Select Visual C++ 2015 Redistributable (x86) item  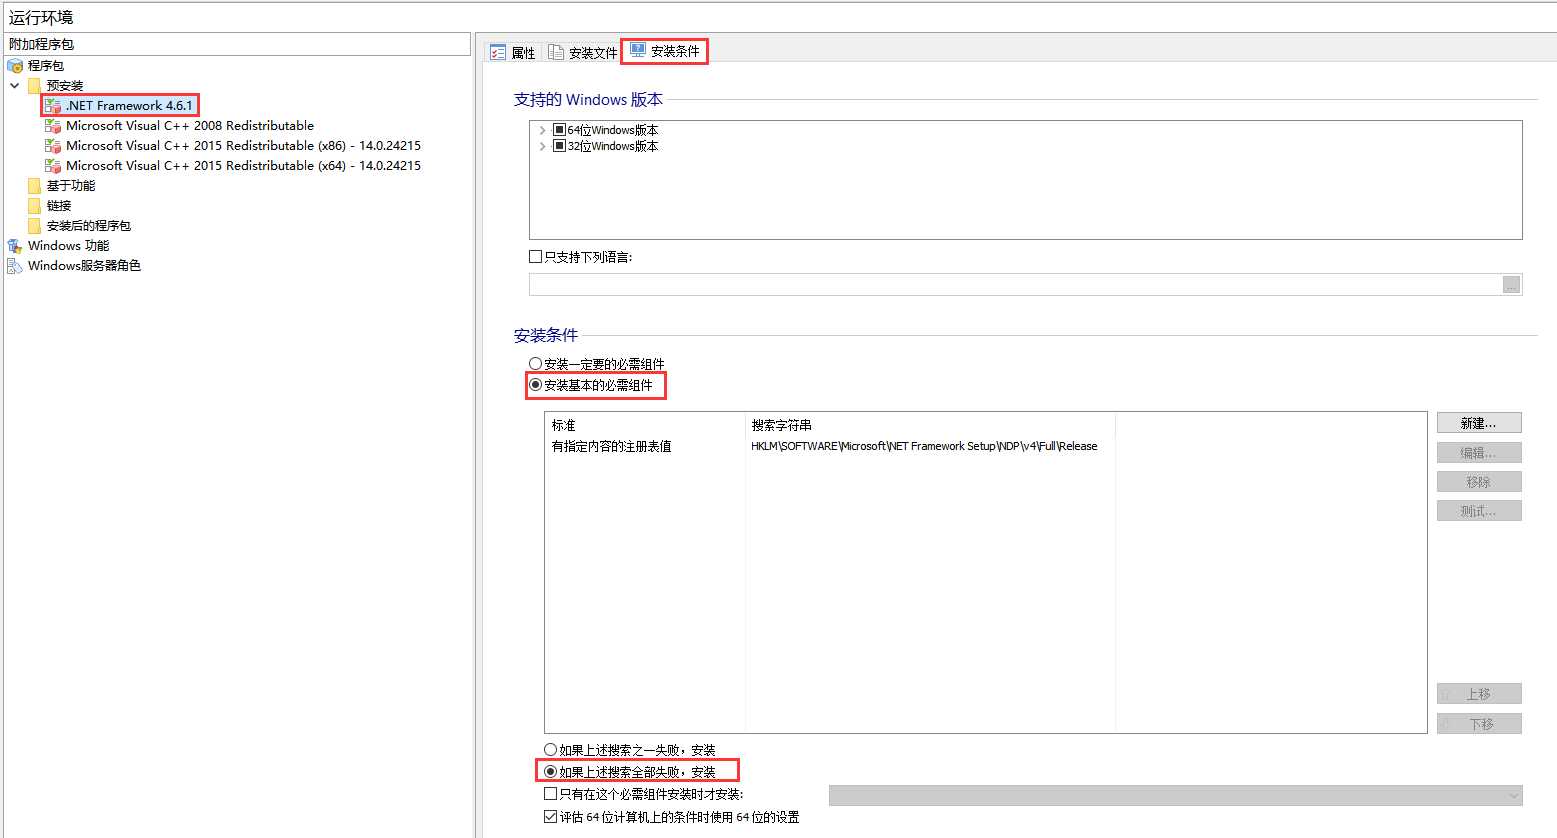[243, 146]
